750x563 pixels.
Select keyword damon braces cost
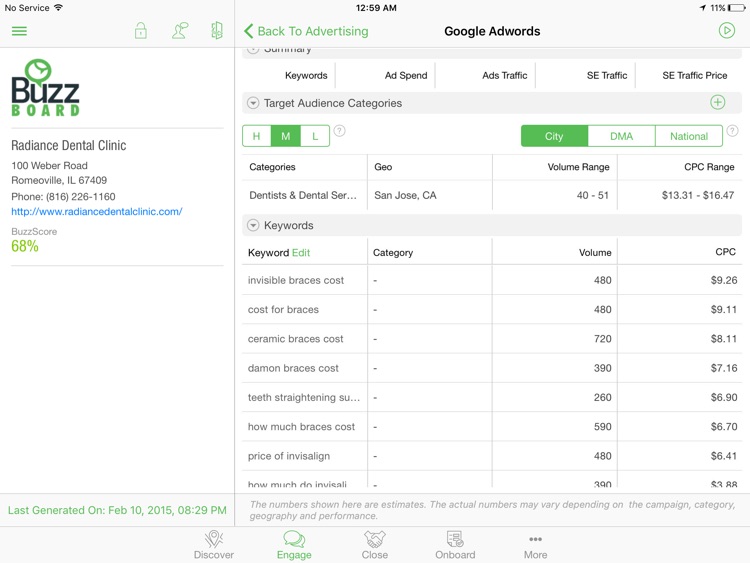click(x=293, y=368)
